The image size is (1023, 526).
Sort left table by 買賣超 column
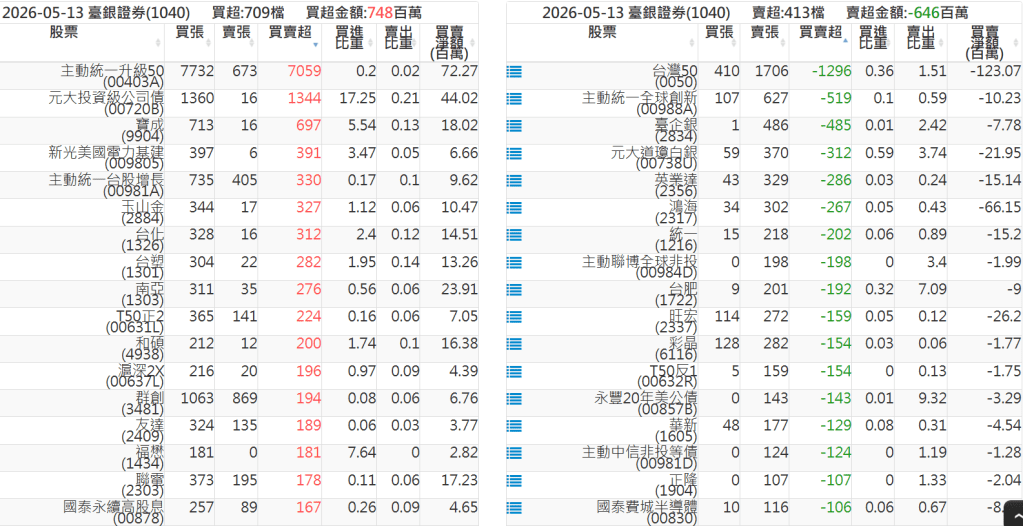pyautogui.click(x=290, y=43)
